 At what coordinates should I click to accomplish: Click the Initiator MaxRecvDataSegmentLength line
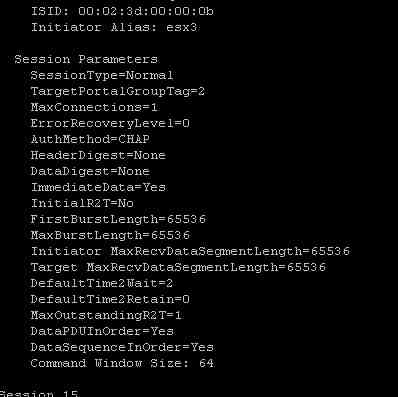click(190, 251)
